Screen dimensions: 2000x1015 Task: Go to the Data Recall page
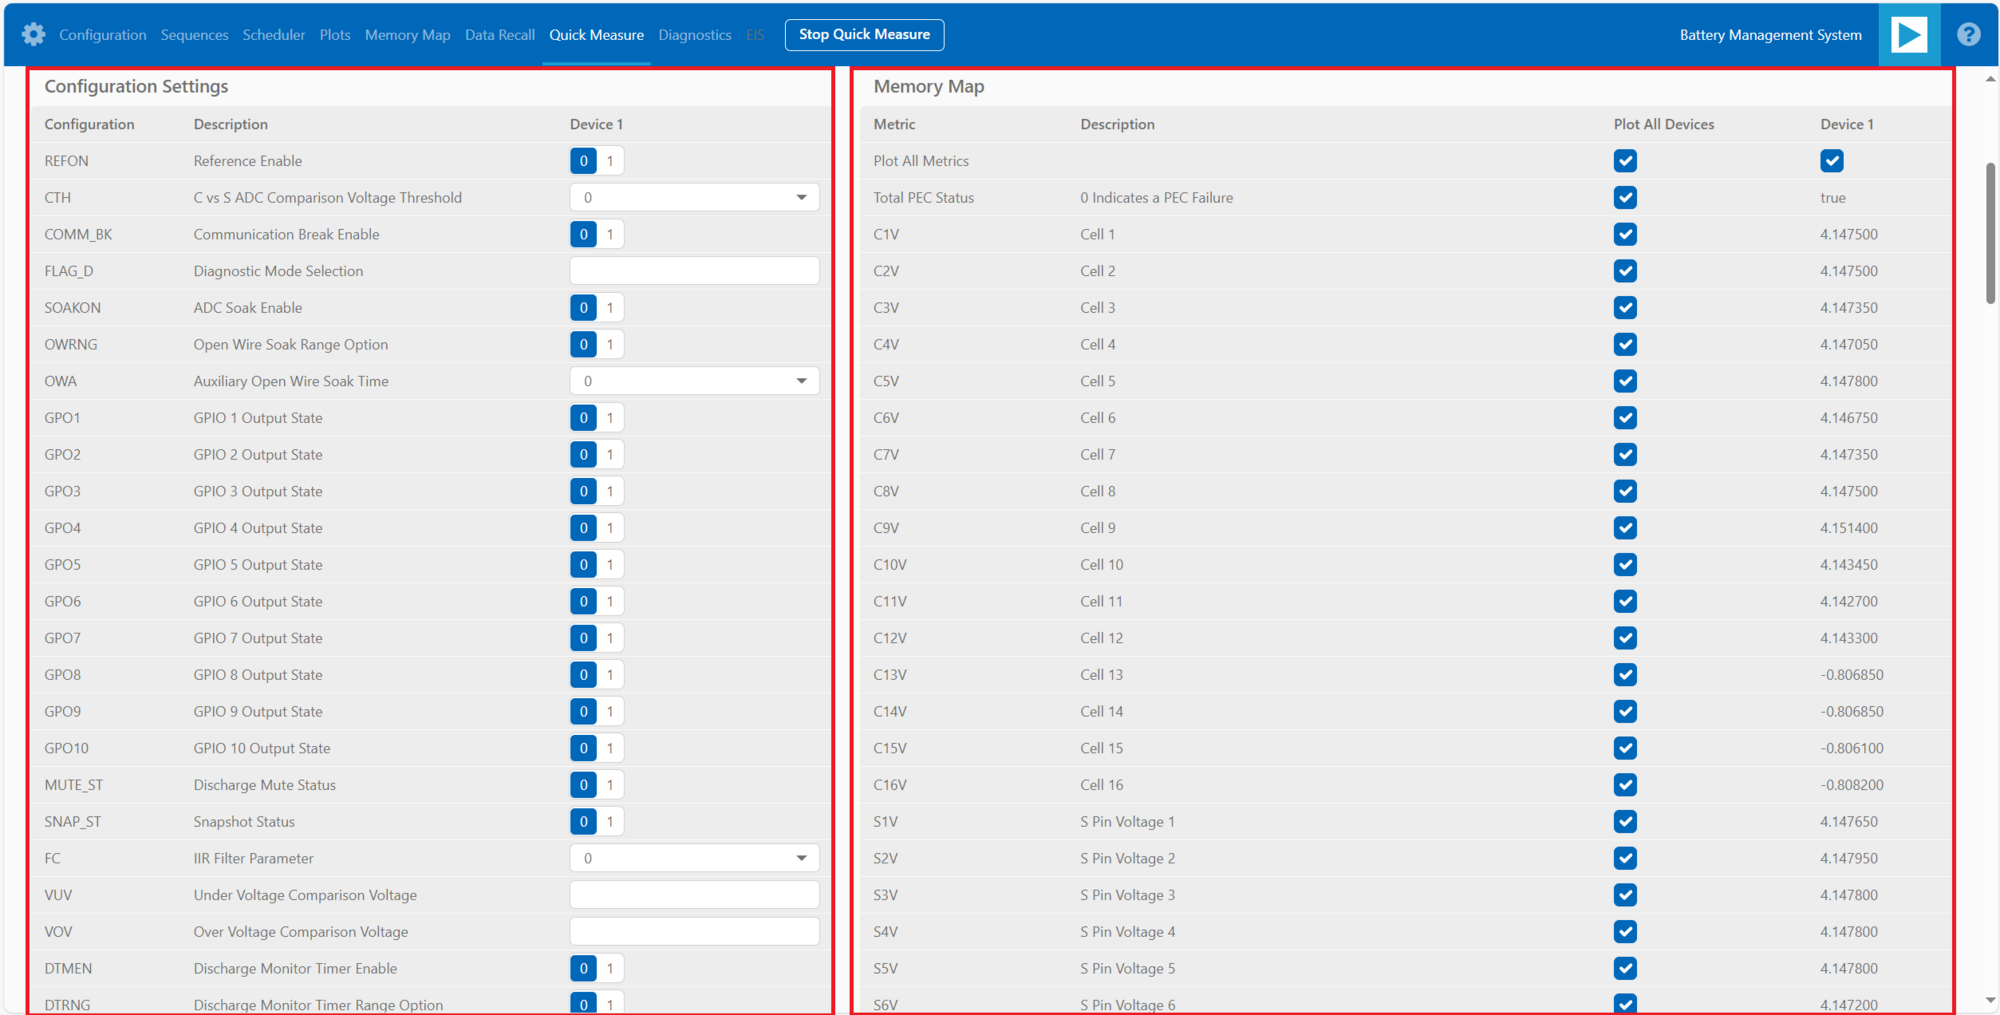pos(499,34)
